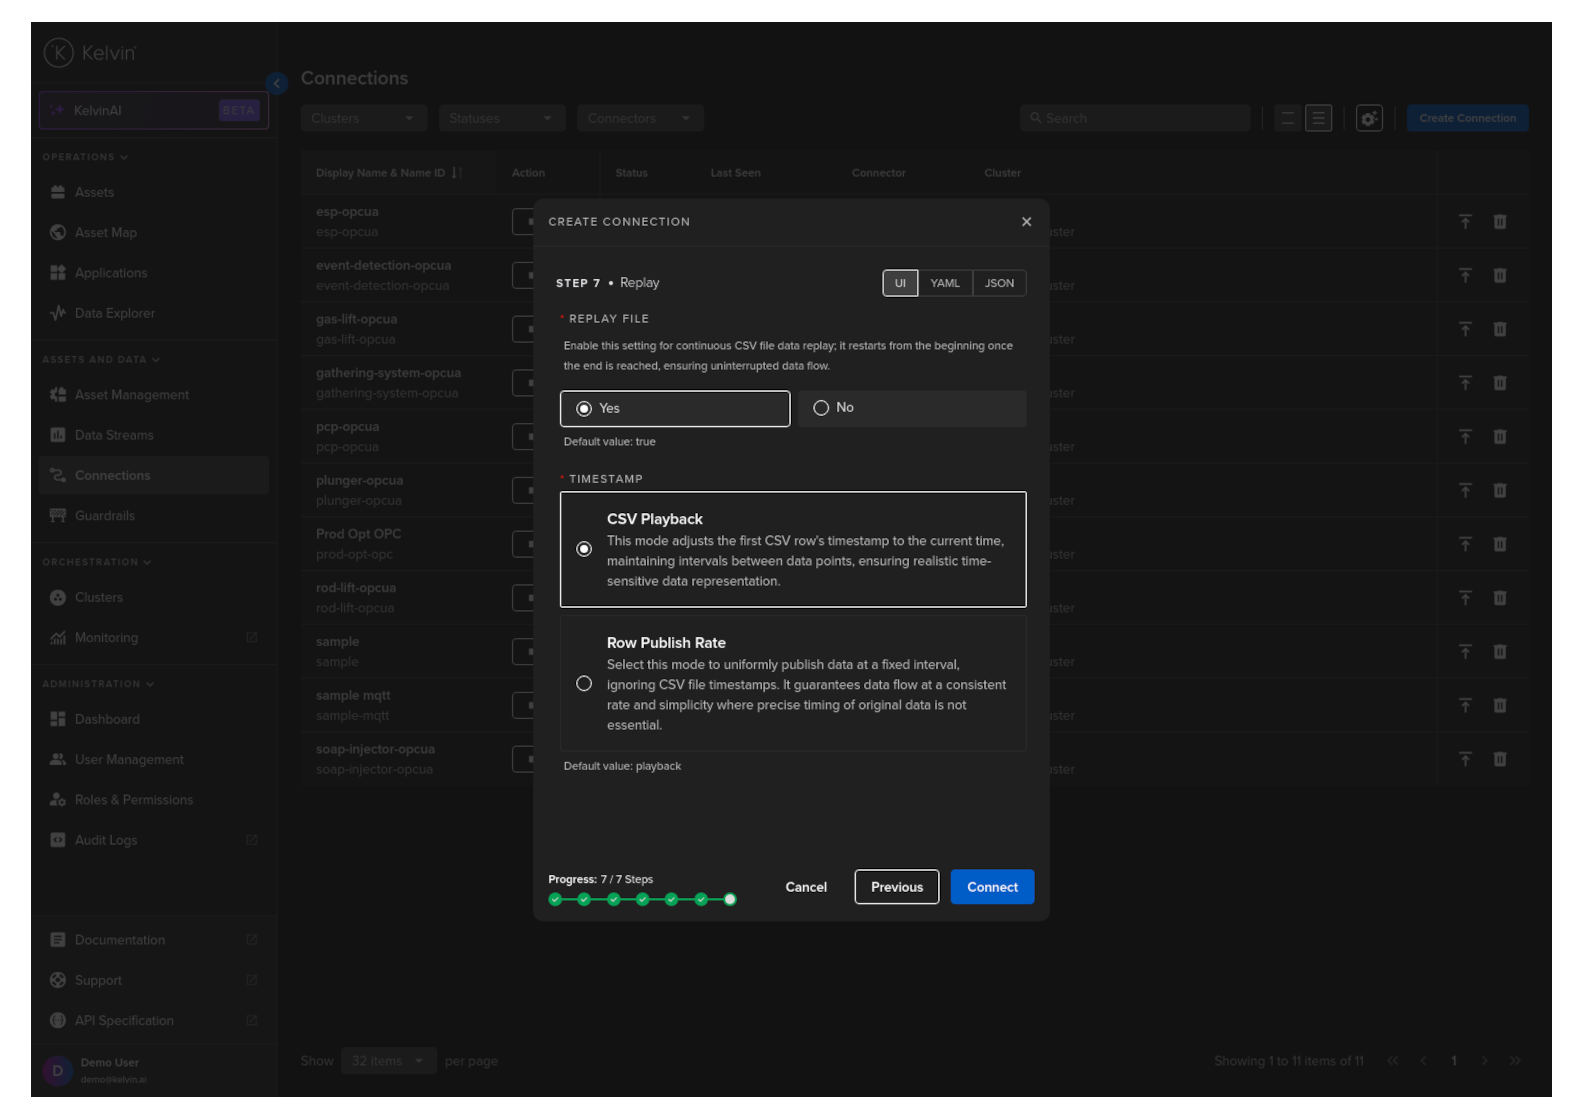Collapse the sidebar with the chevron button
This screenshot has height=1120, width=1584.
tap(277, 83)
